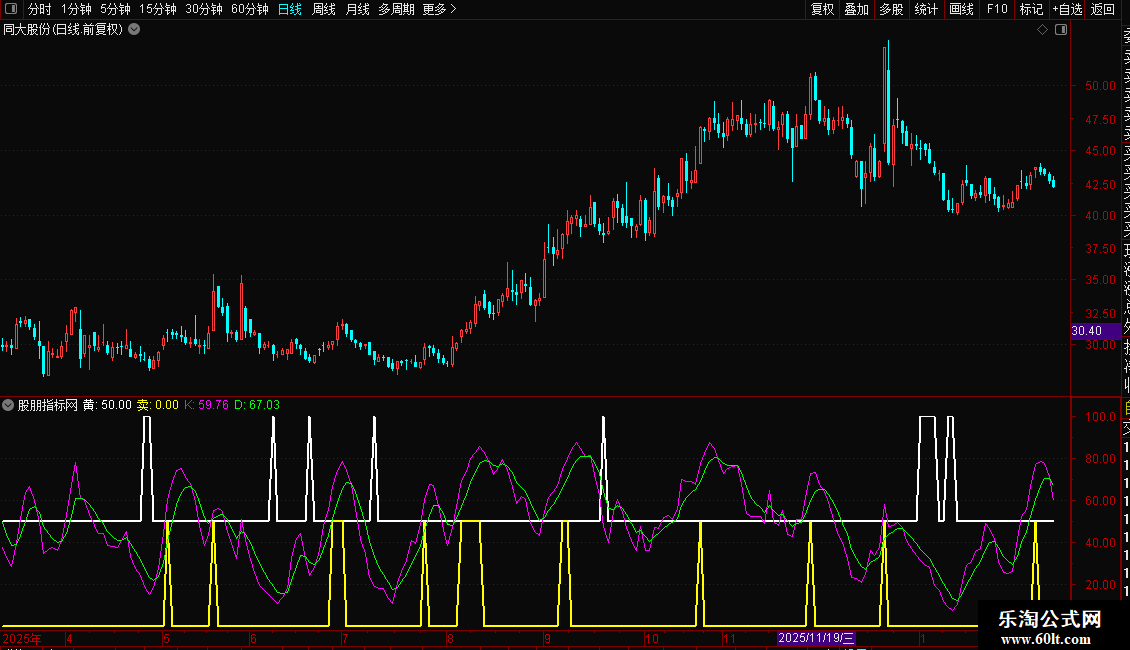This screenshot has width=1130, height=650.
Task: Add stock to watchlist with +自选
Action: point(1067,9)
